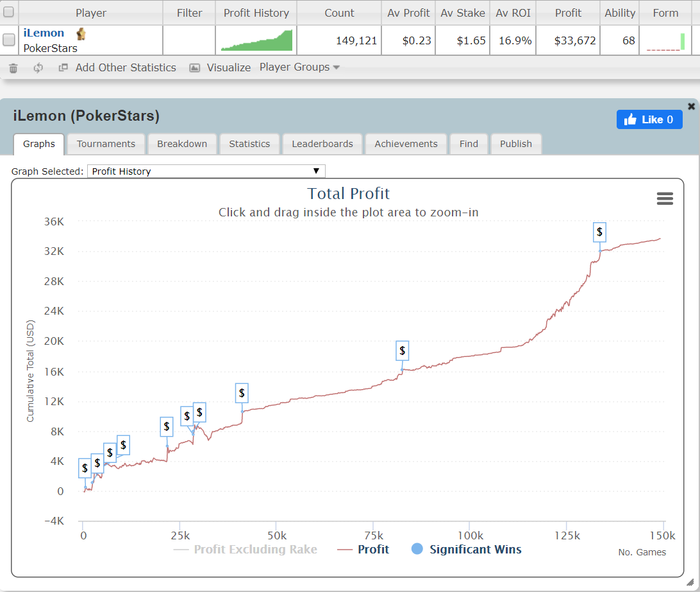Toggle Significant Wins legend series

click(x=466, y=549)
